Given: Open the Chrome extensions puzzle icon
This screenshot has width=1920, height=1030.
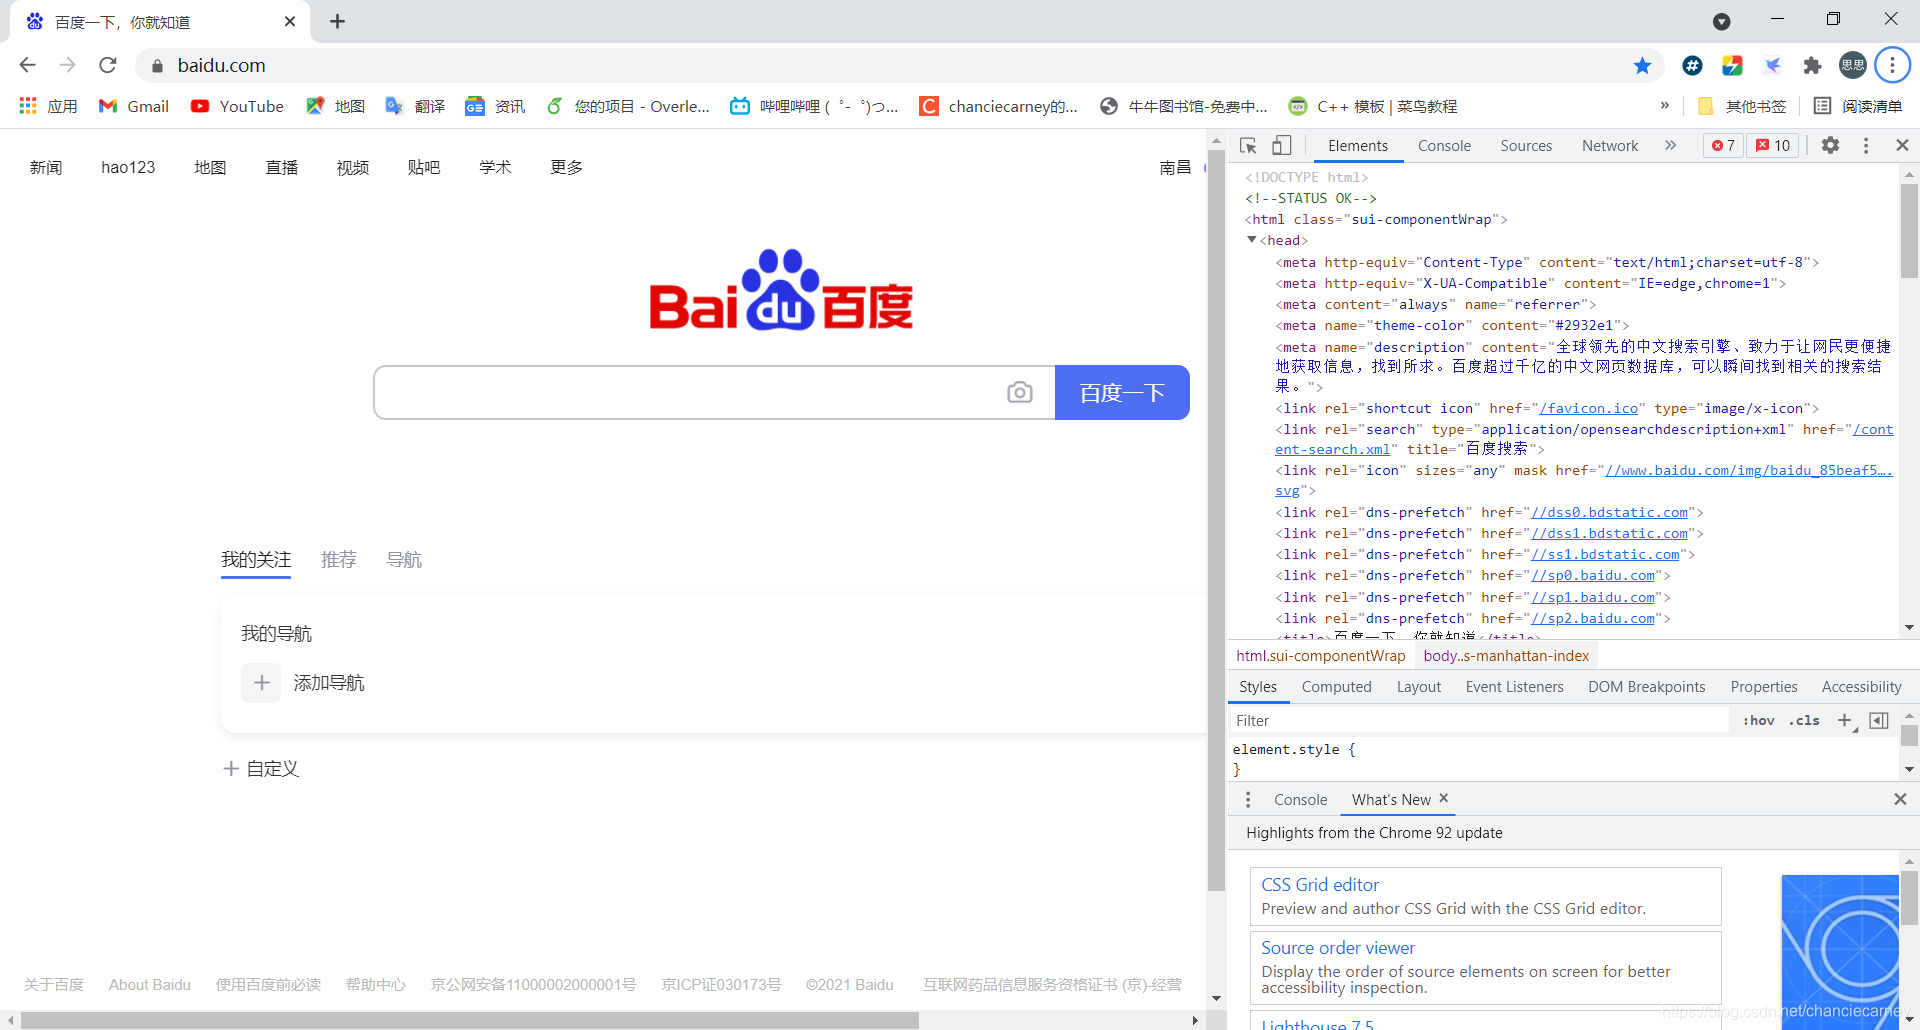Looking at the screenshot, I should [1812, 65].
